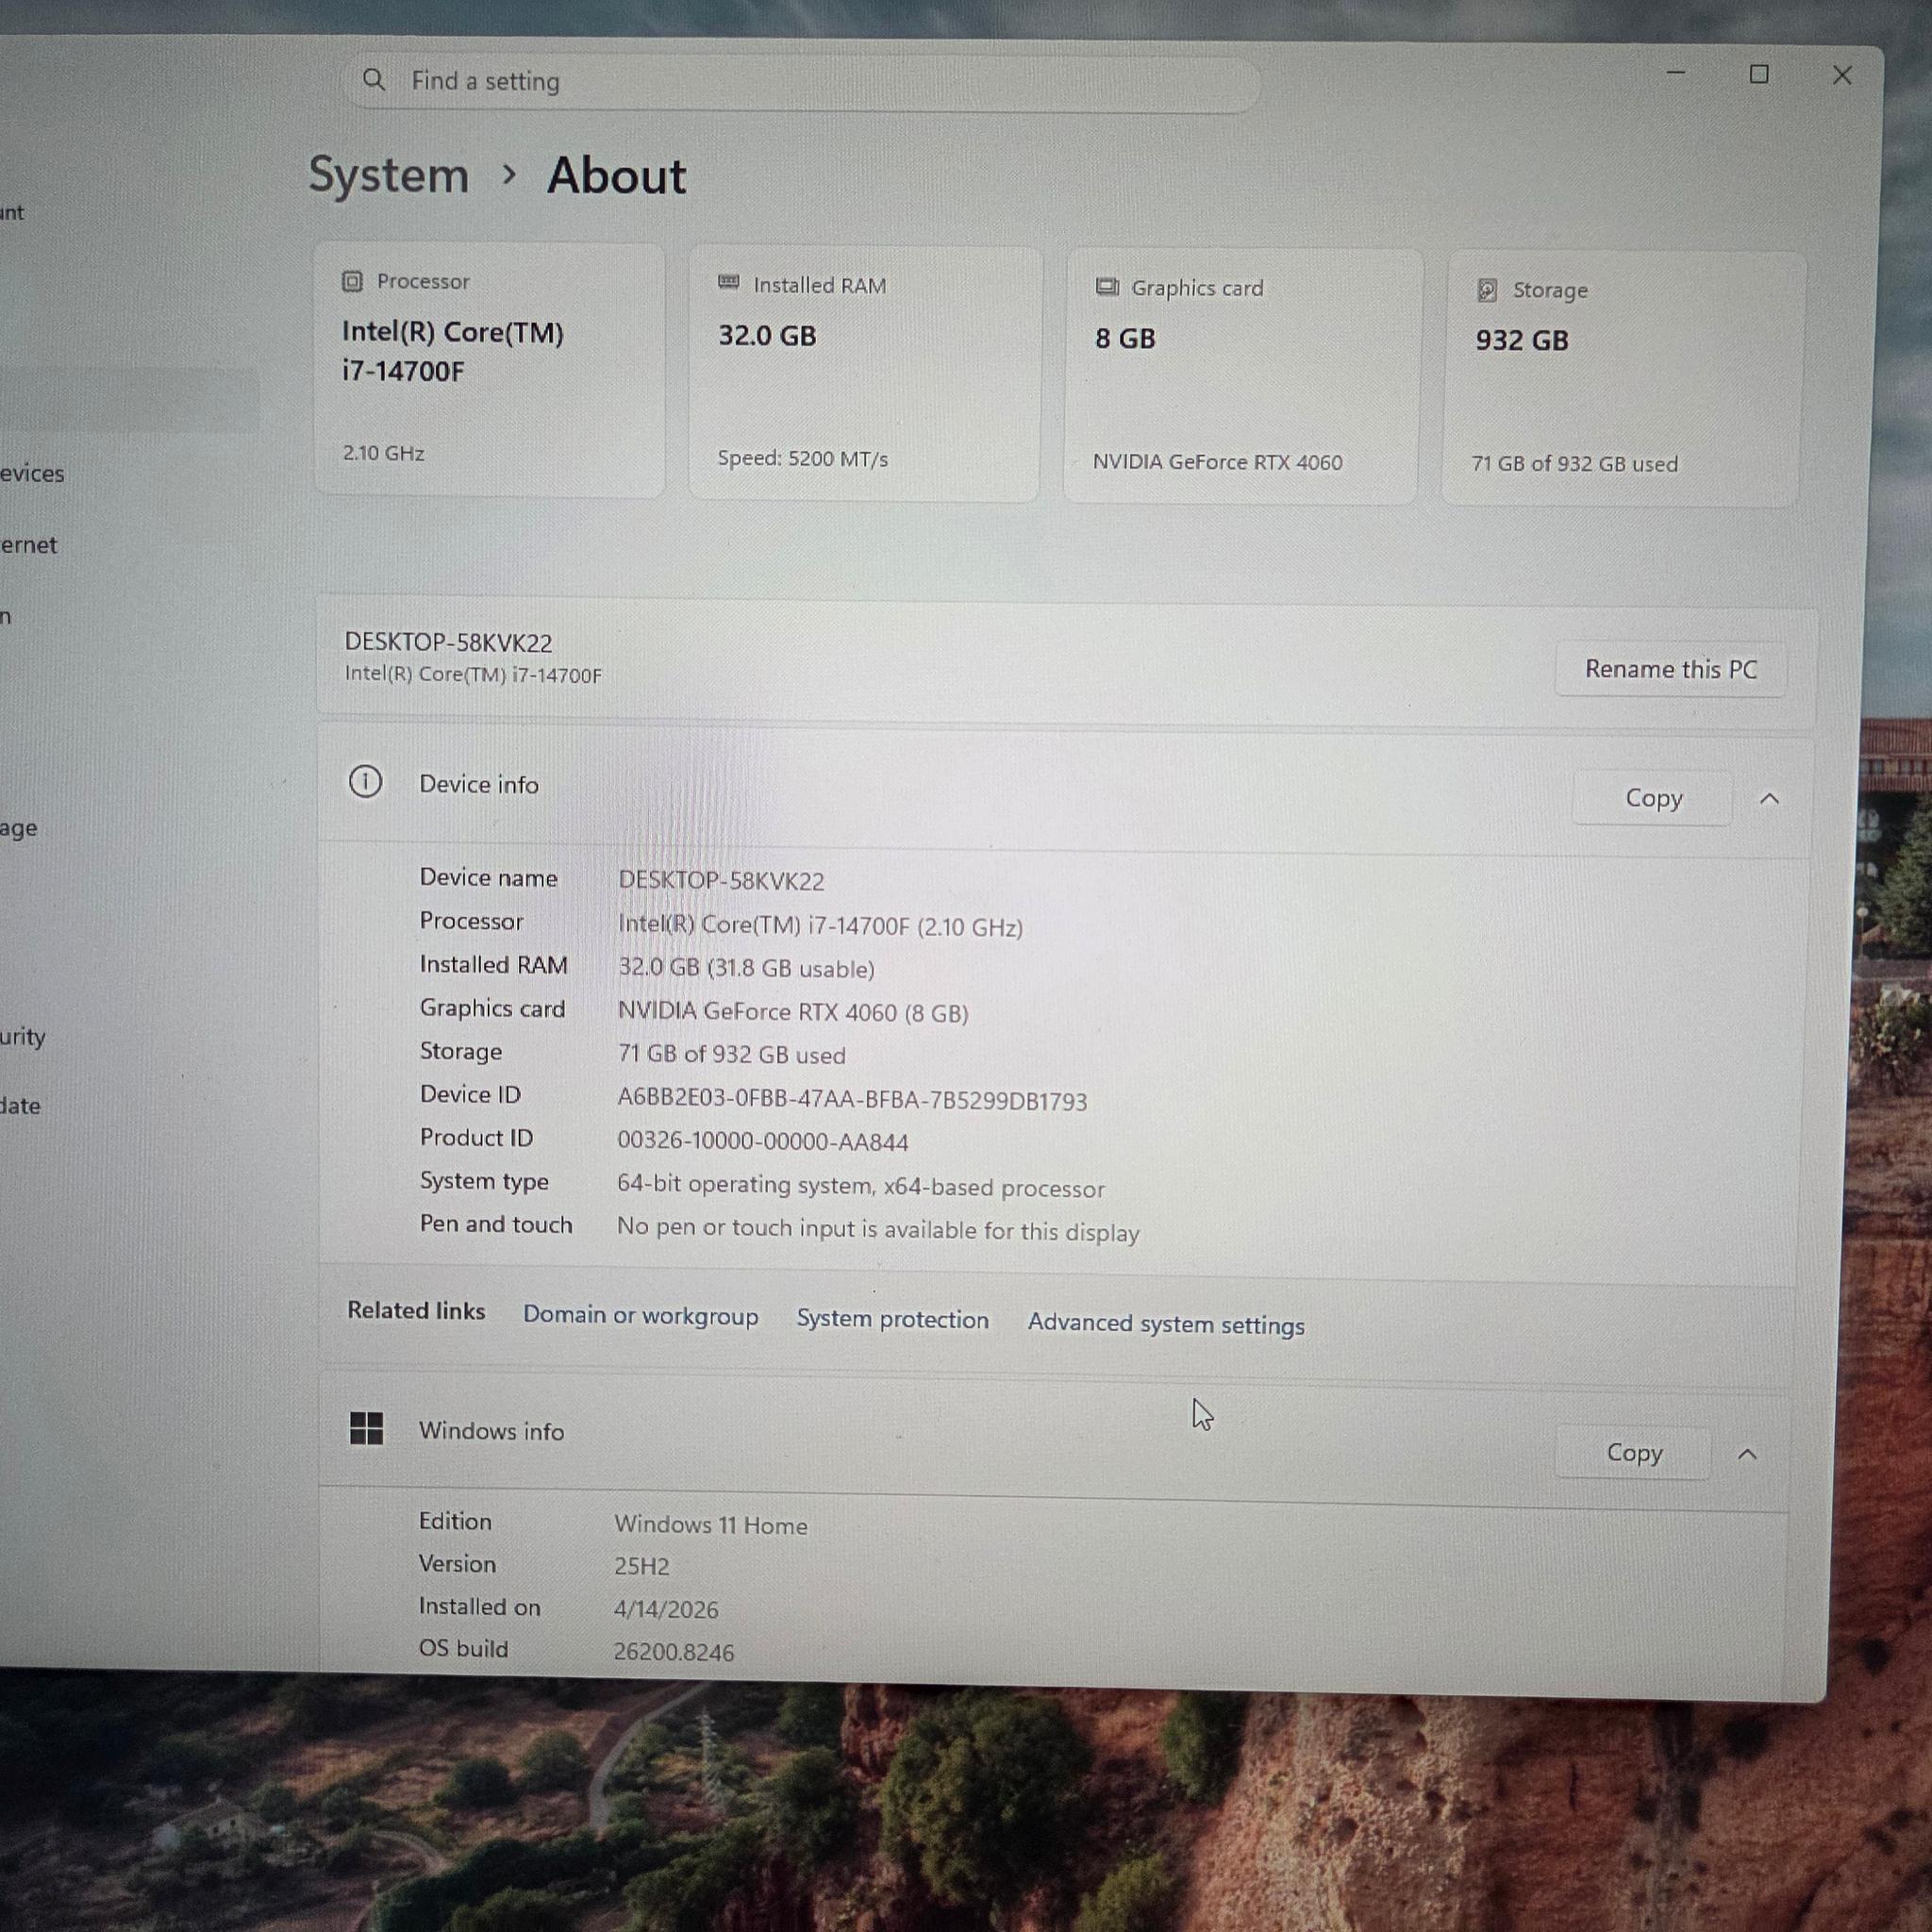This screenshot has width=1932, height=1932.
Task: Open the System protection link
Action: 892,1319
